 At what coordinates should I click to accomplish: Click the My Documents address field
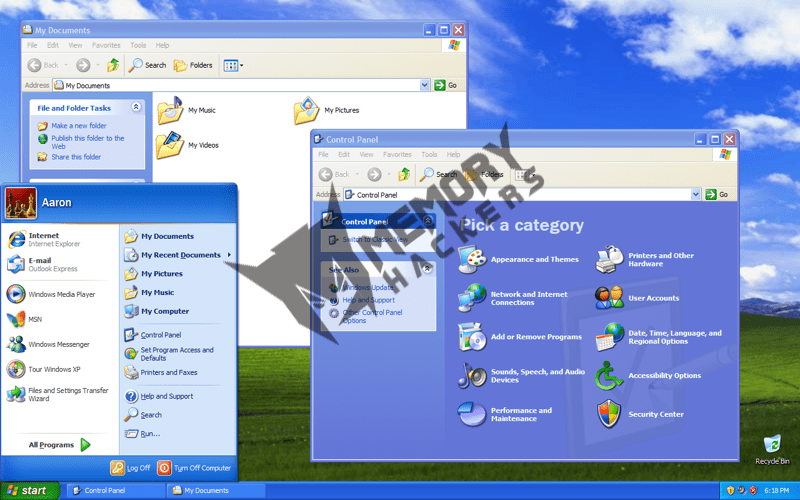click(241, 85)
